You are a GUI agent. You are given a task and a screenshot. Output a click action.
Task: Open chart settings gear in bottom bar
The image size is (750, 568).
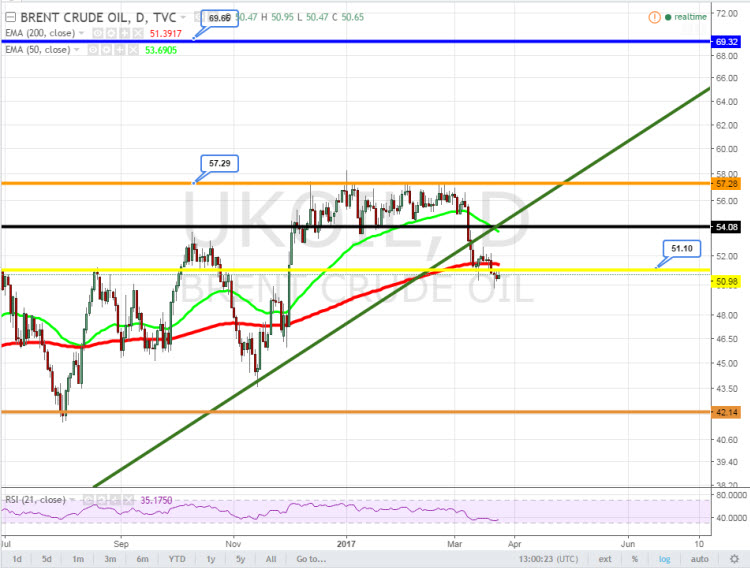(734, 559)
